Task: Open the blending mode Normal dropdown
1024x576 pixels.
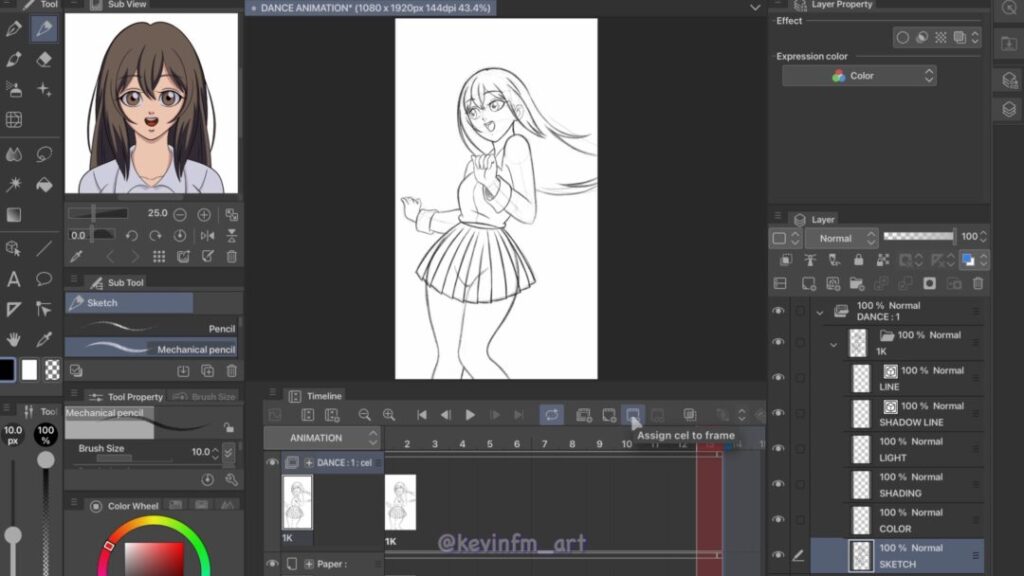Action: point(840,238)
